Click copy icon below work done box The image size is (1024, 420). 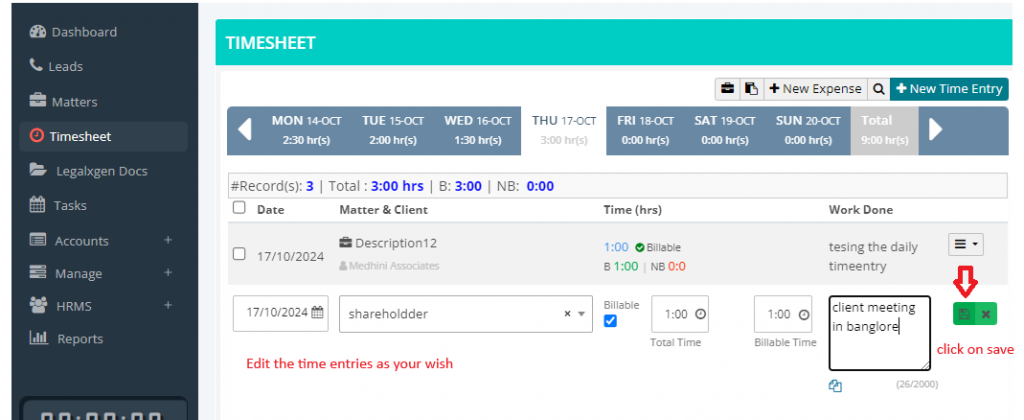[836, 387]
